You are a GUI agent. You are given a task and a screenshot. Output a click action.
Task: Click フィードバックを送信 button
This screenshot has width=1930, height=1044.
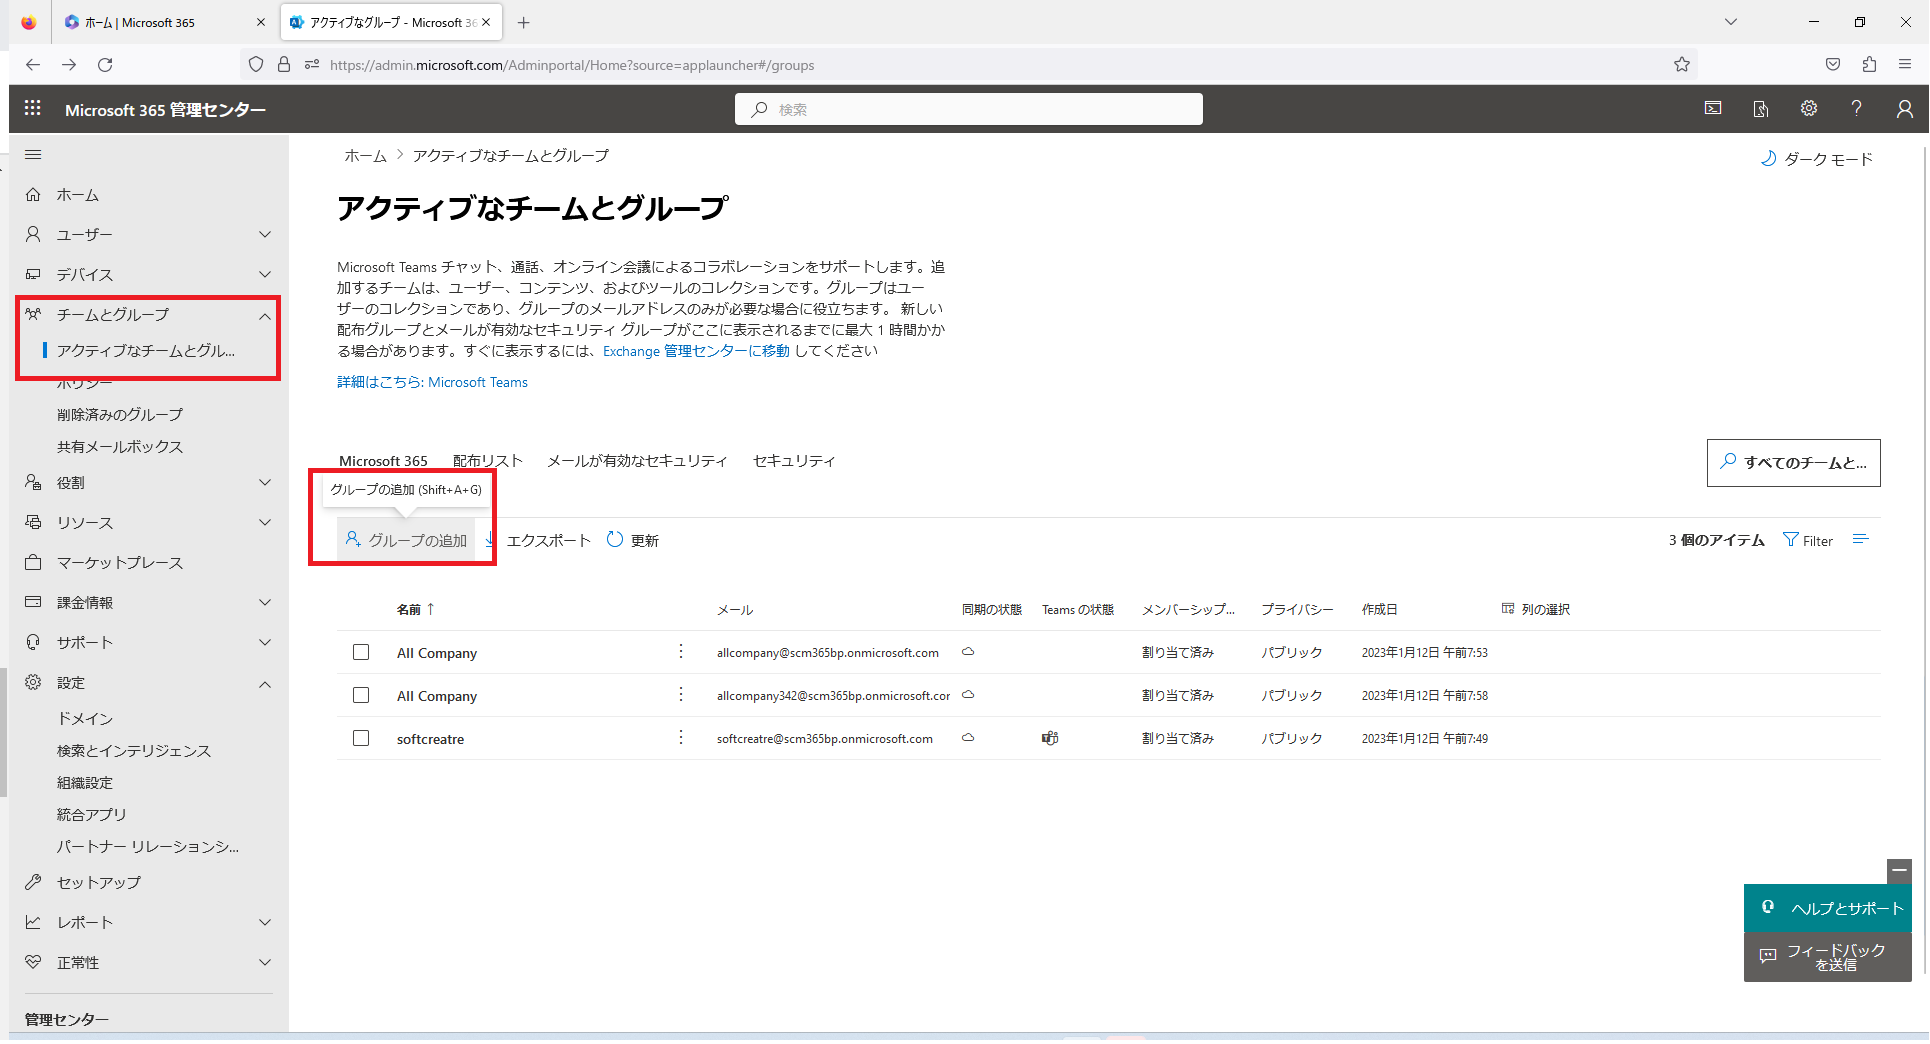tap(1828, 957)
